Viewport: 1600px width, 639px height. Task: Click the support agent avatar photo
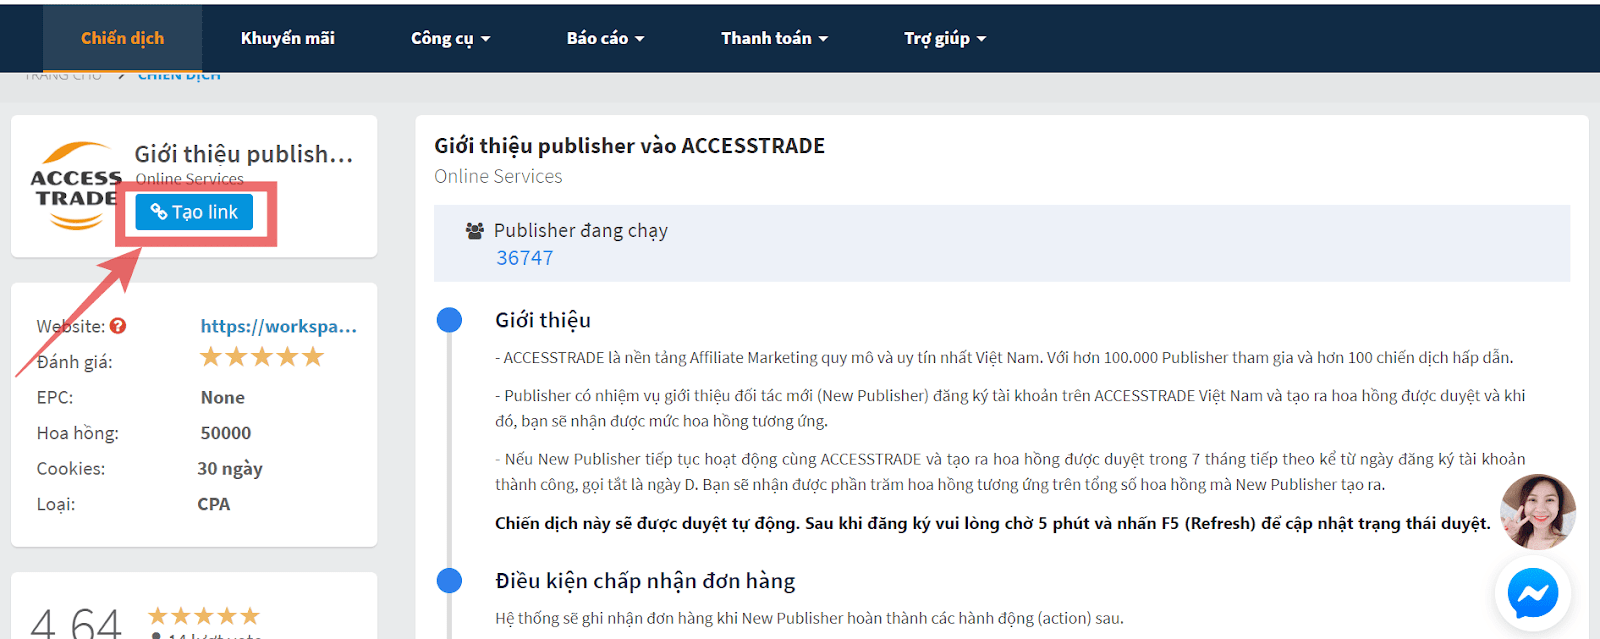[1538, 512]
